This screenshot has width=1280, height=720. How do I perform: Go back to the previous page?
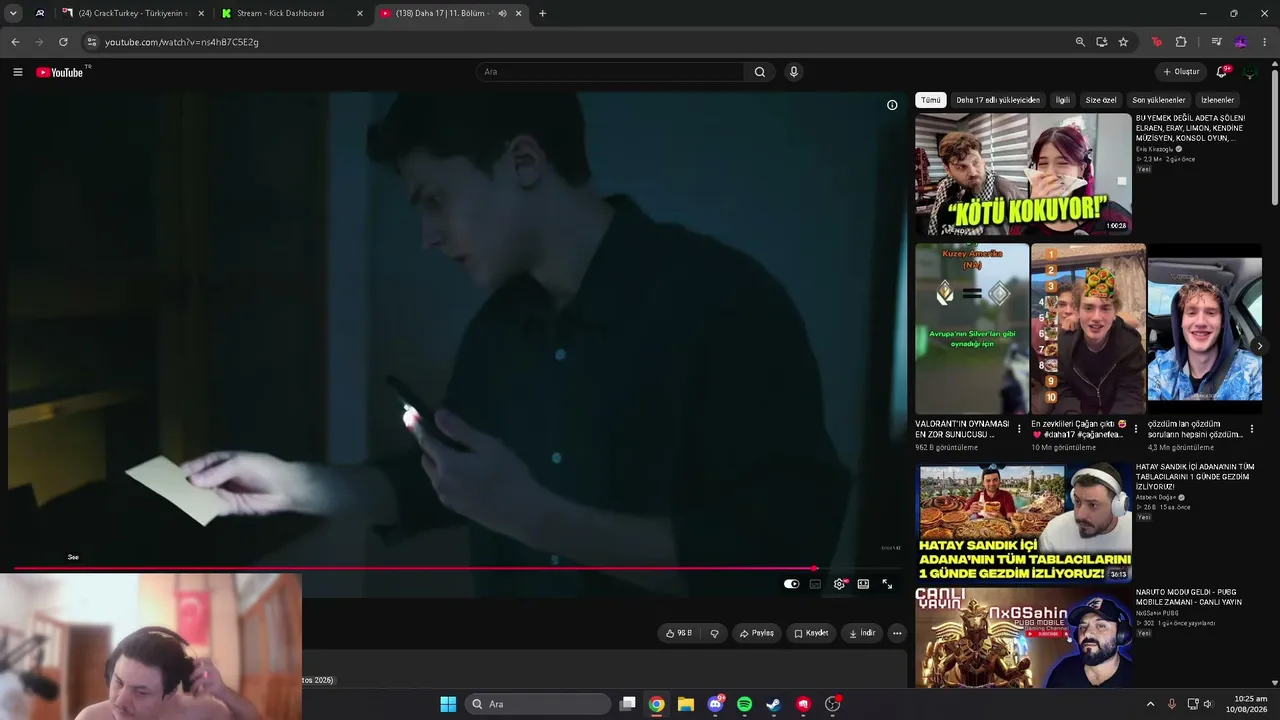tap(15, 42)
